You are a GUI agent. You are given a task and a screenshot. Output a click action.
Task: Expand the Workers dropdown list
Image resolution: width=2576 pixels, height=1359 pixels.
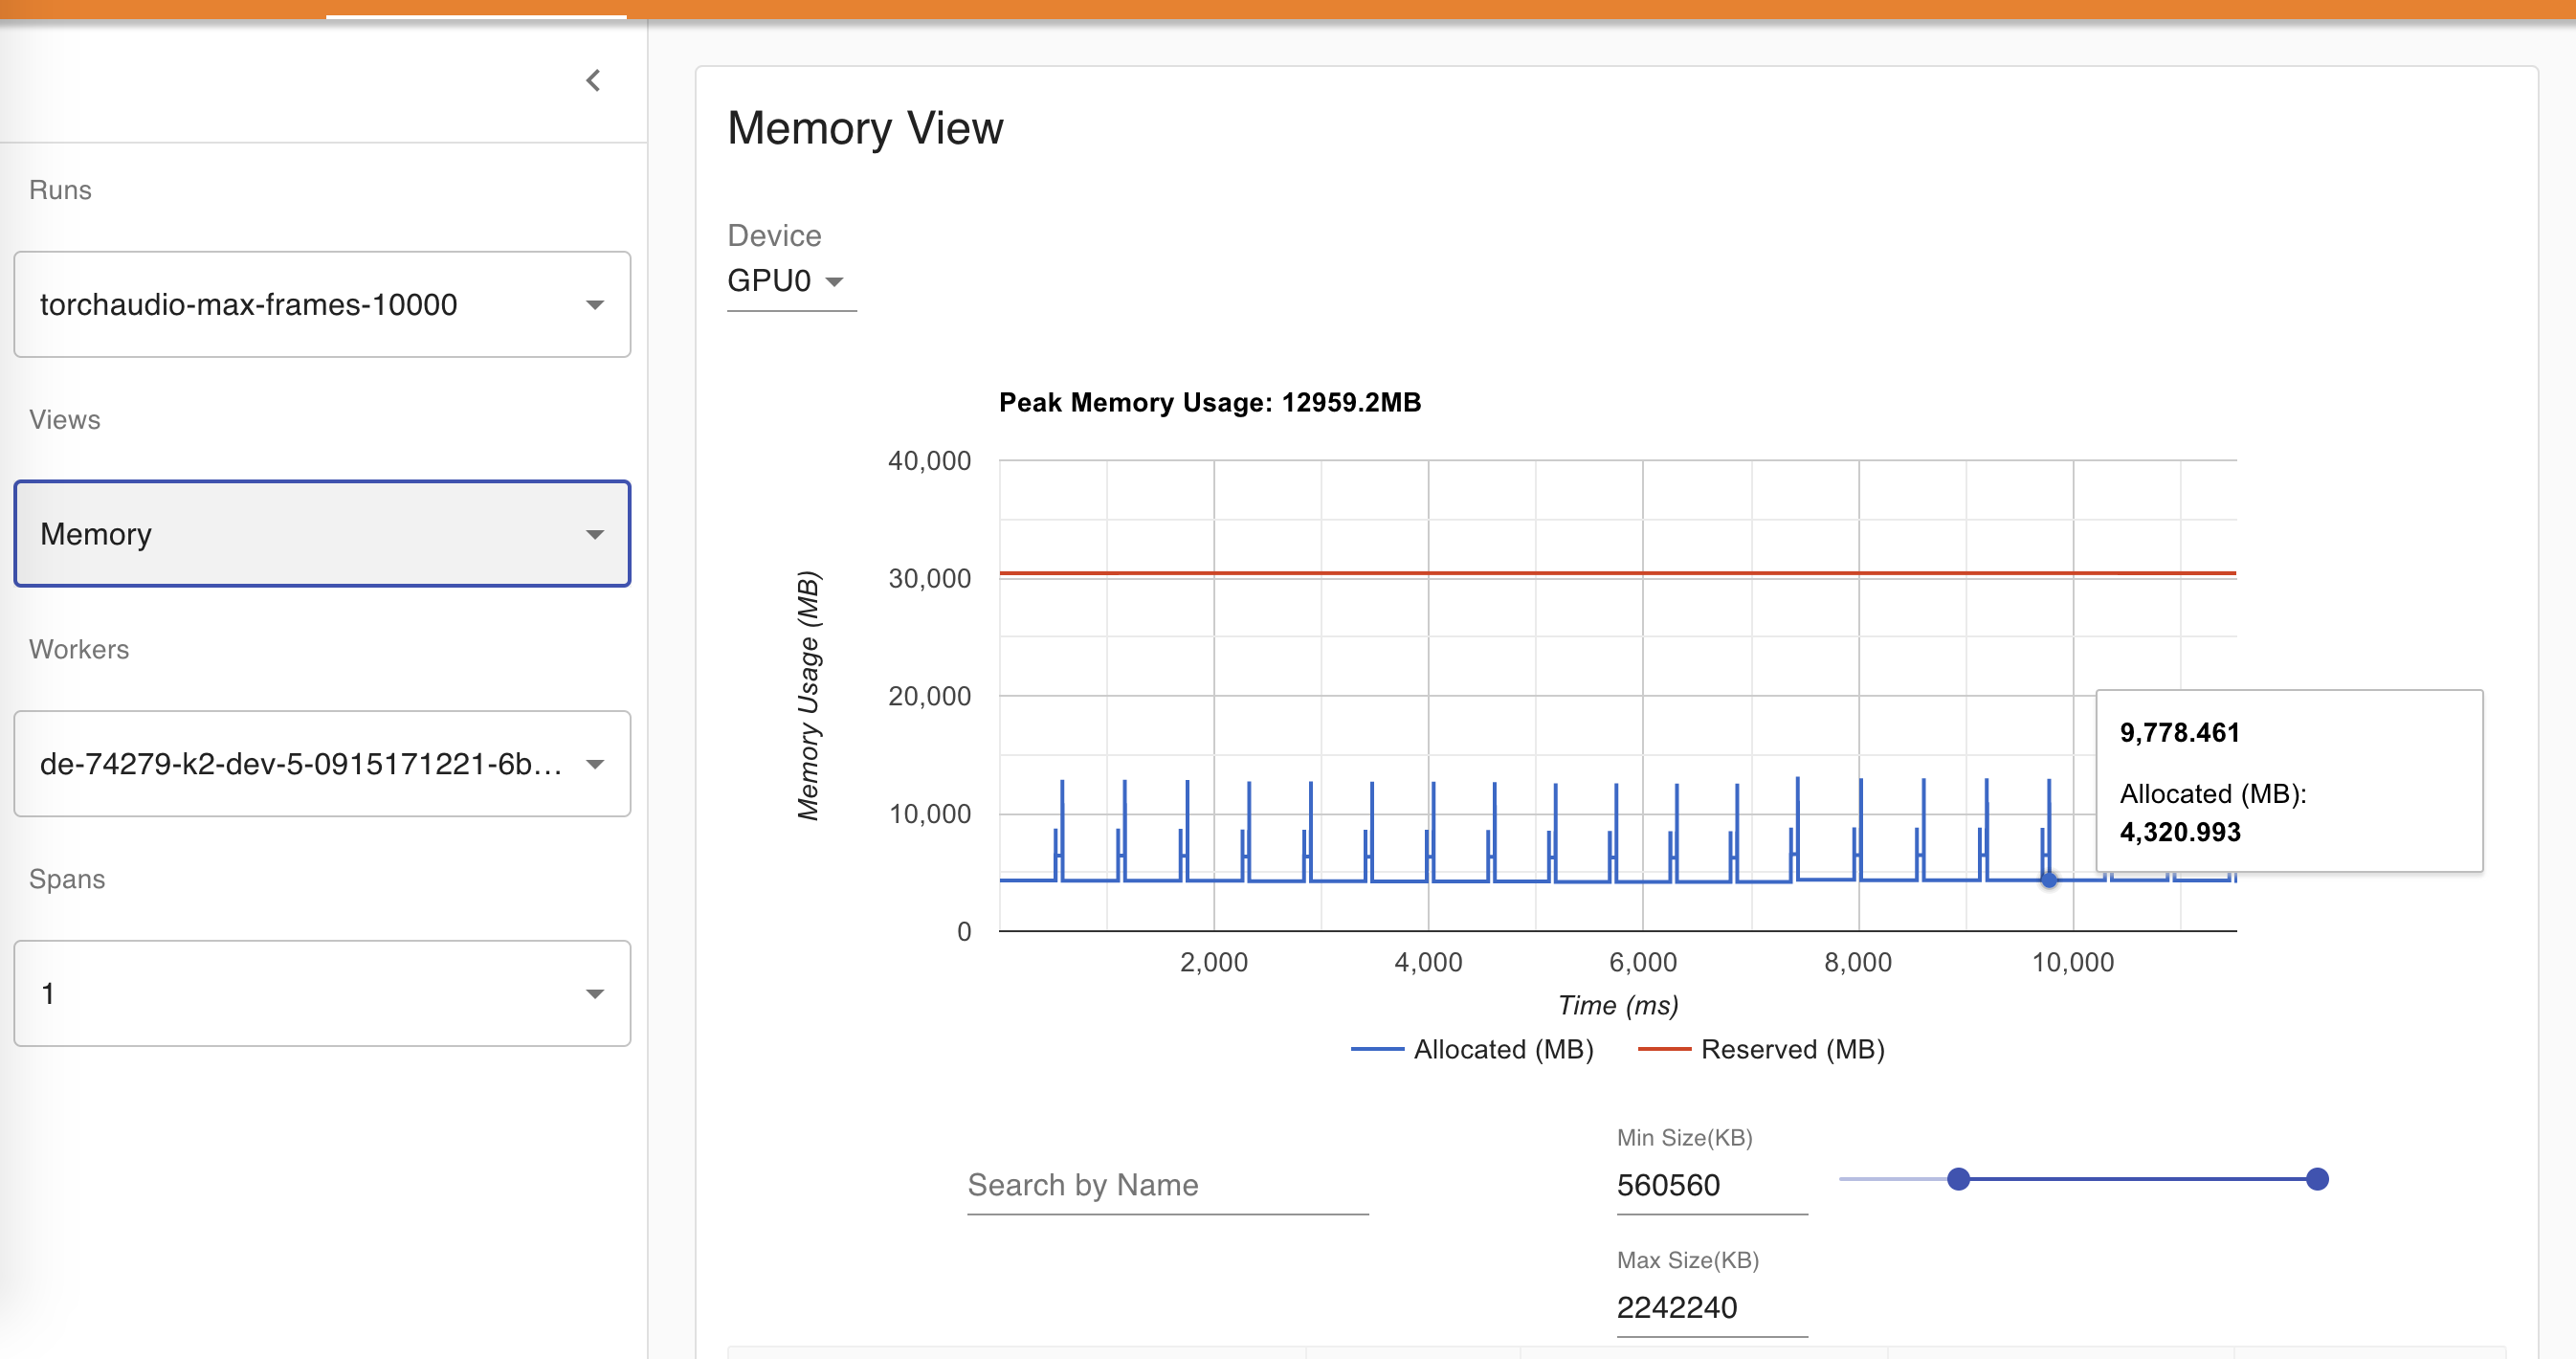300,764
